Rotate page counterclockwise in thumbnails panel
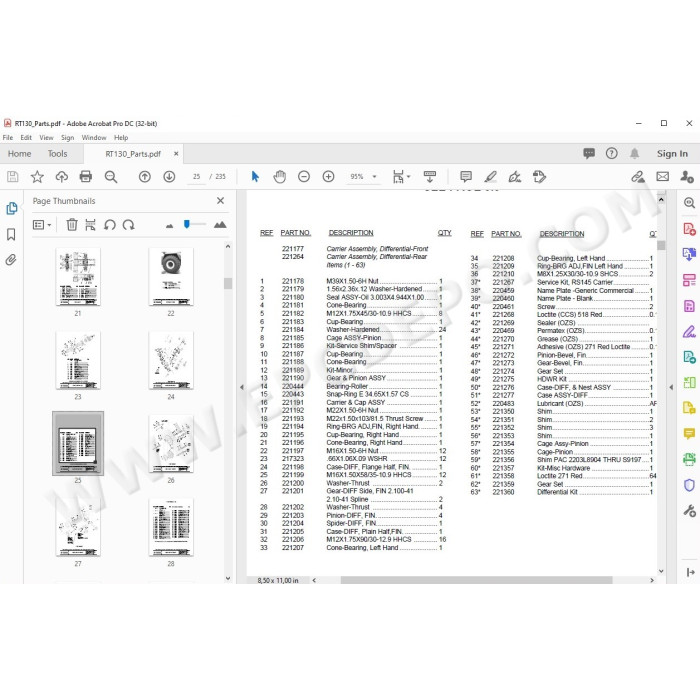This screenshot has width=700, height=700. [x=110, y=225]
